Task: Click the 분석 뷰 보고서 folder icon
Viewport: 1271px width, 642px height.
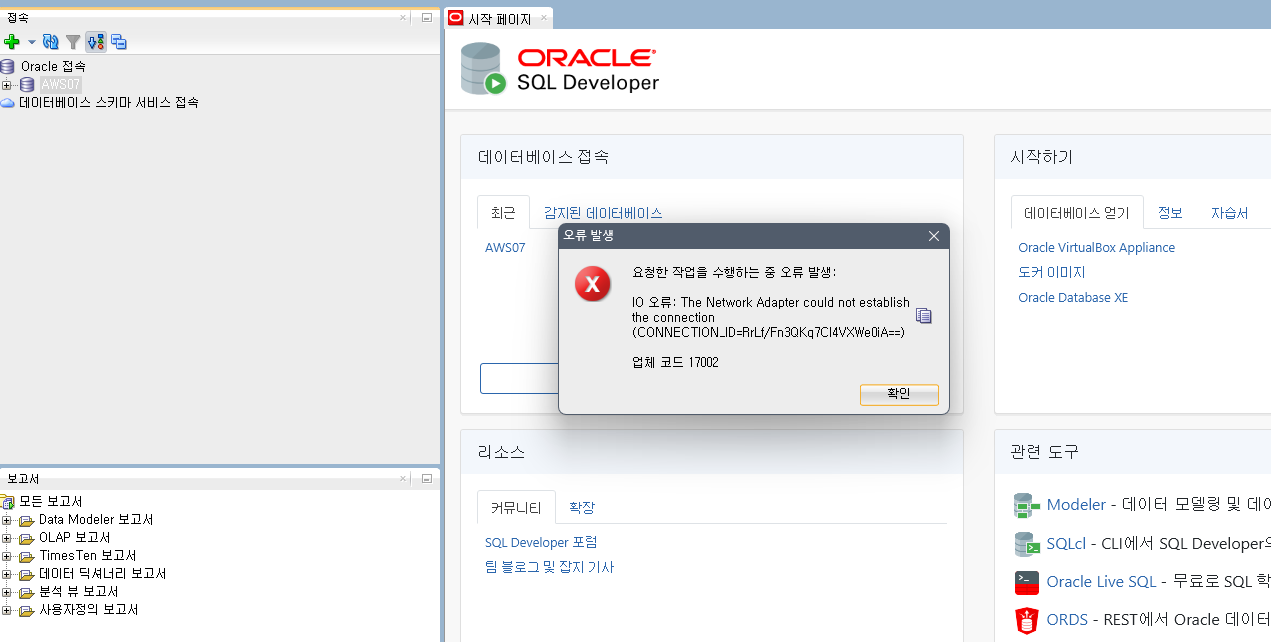Action: tap(27, 592)
